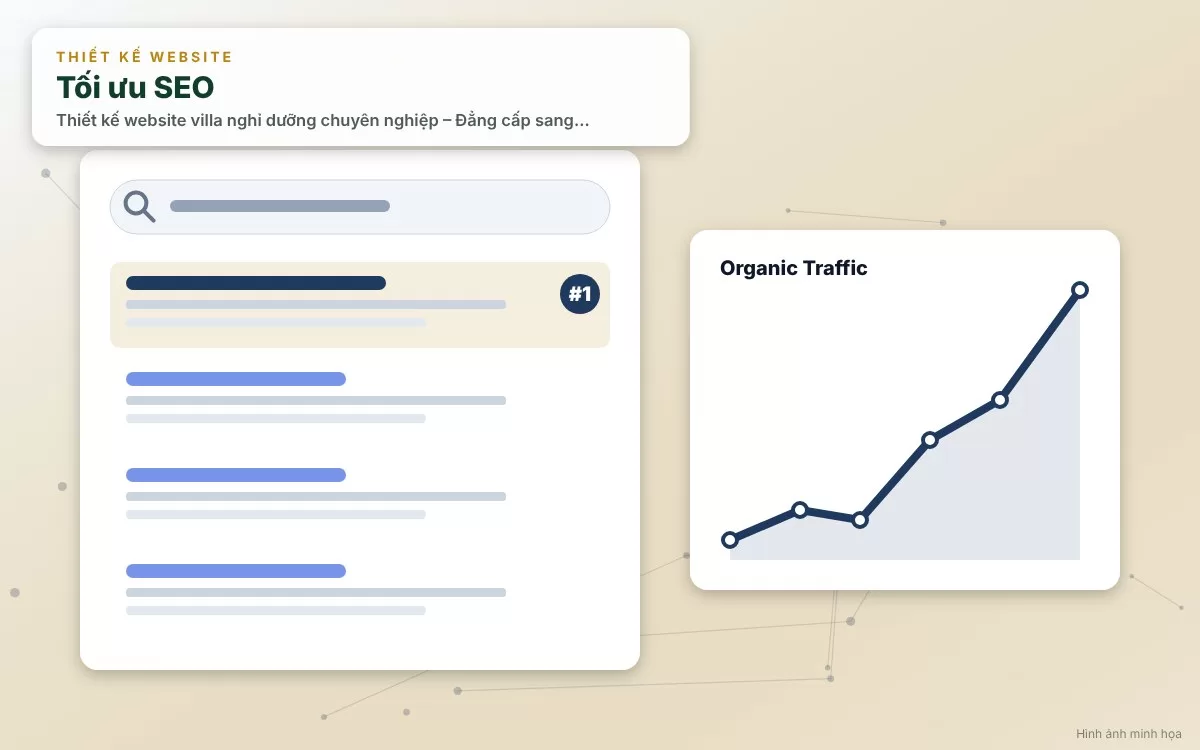
Task: Click the Organic Traffic chart title
Action: tap(794, 268)
